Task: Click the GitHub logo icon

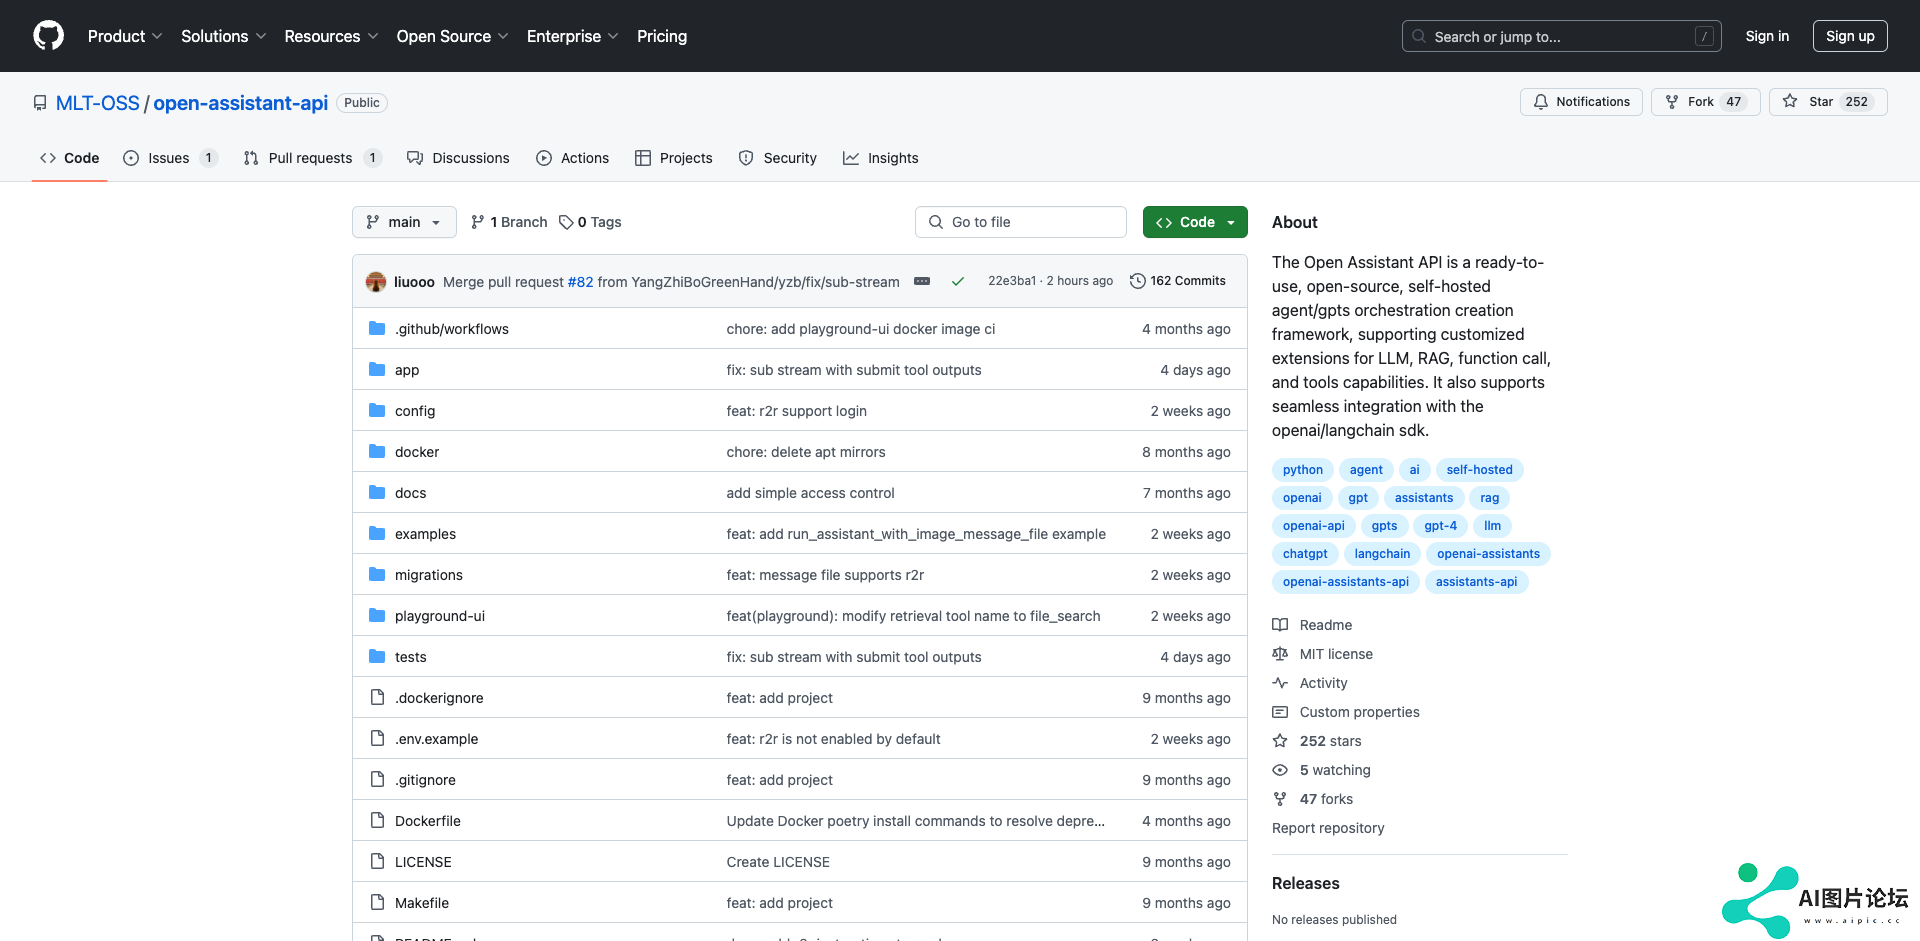Action: click(x=48, y=36)
